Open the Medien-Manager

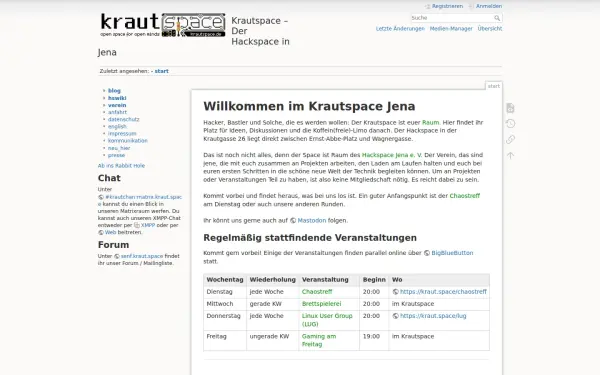(451, 29)
